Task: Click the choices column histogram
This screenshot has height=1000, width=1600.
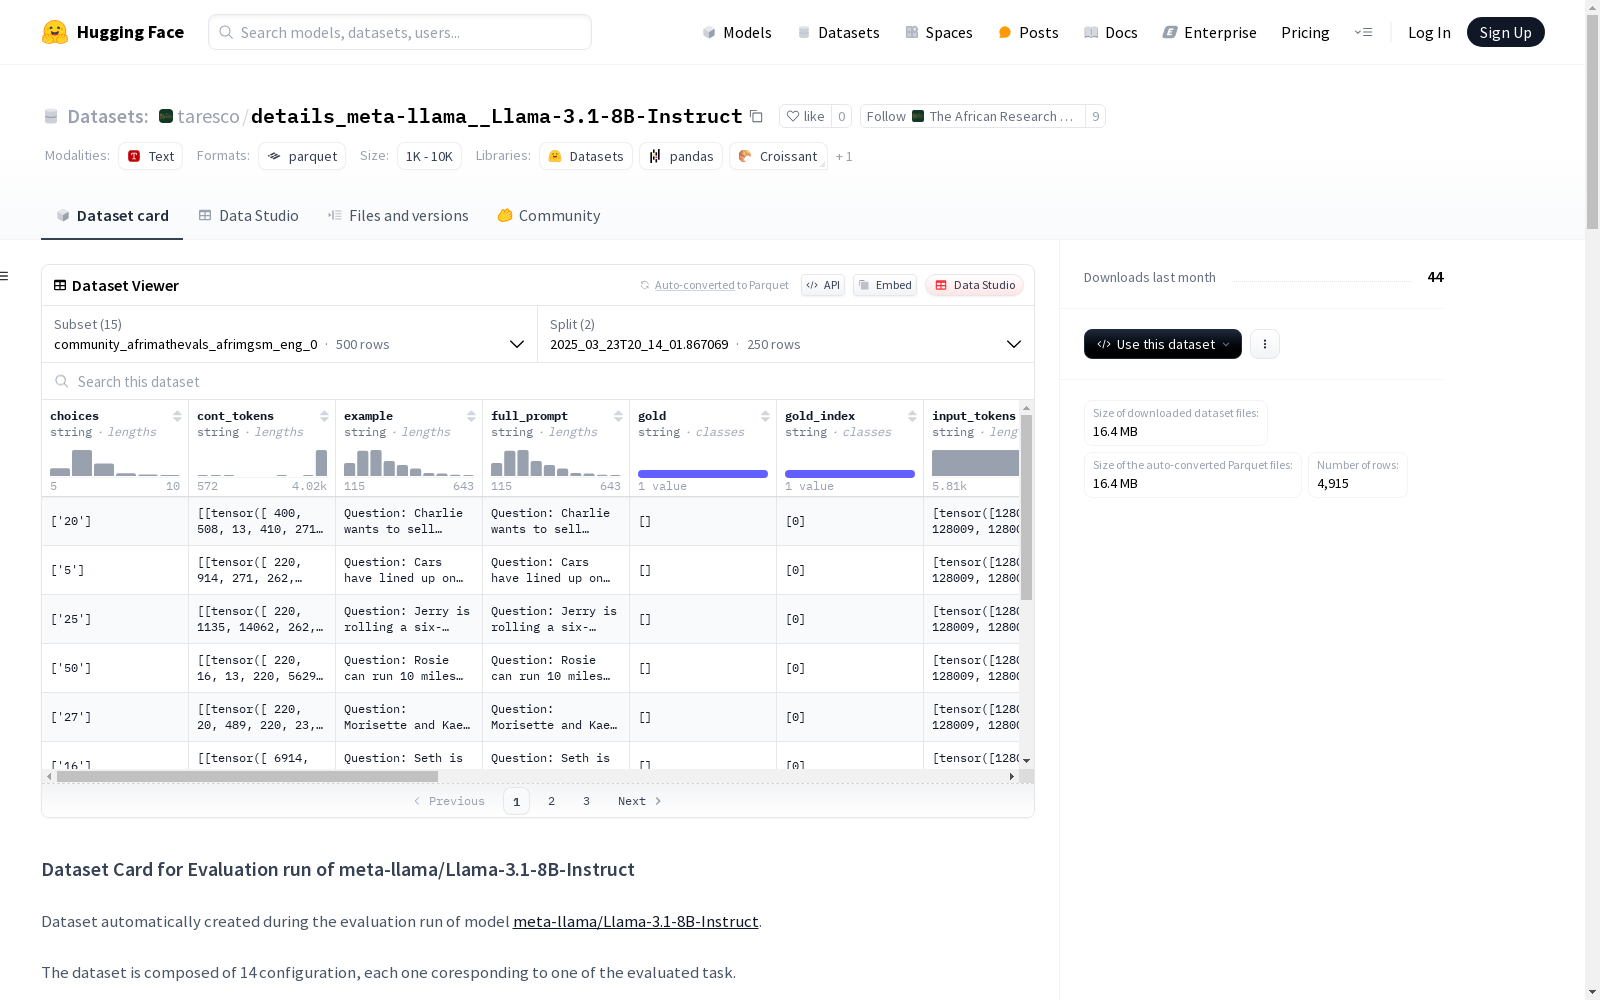Action: [x=115, y=462]
